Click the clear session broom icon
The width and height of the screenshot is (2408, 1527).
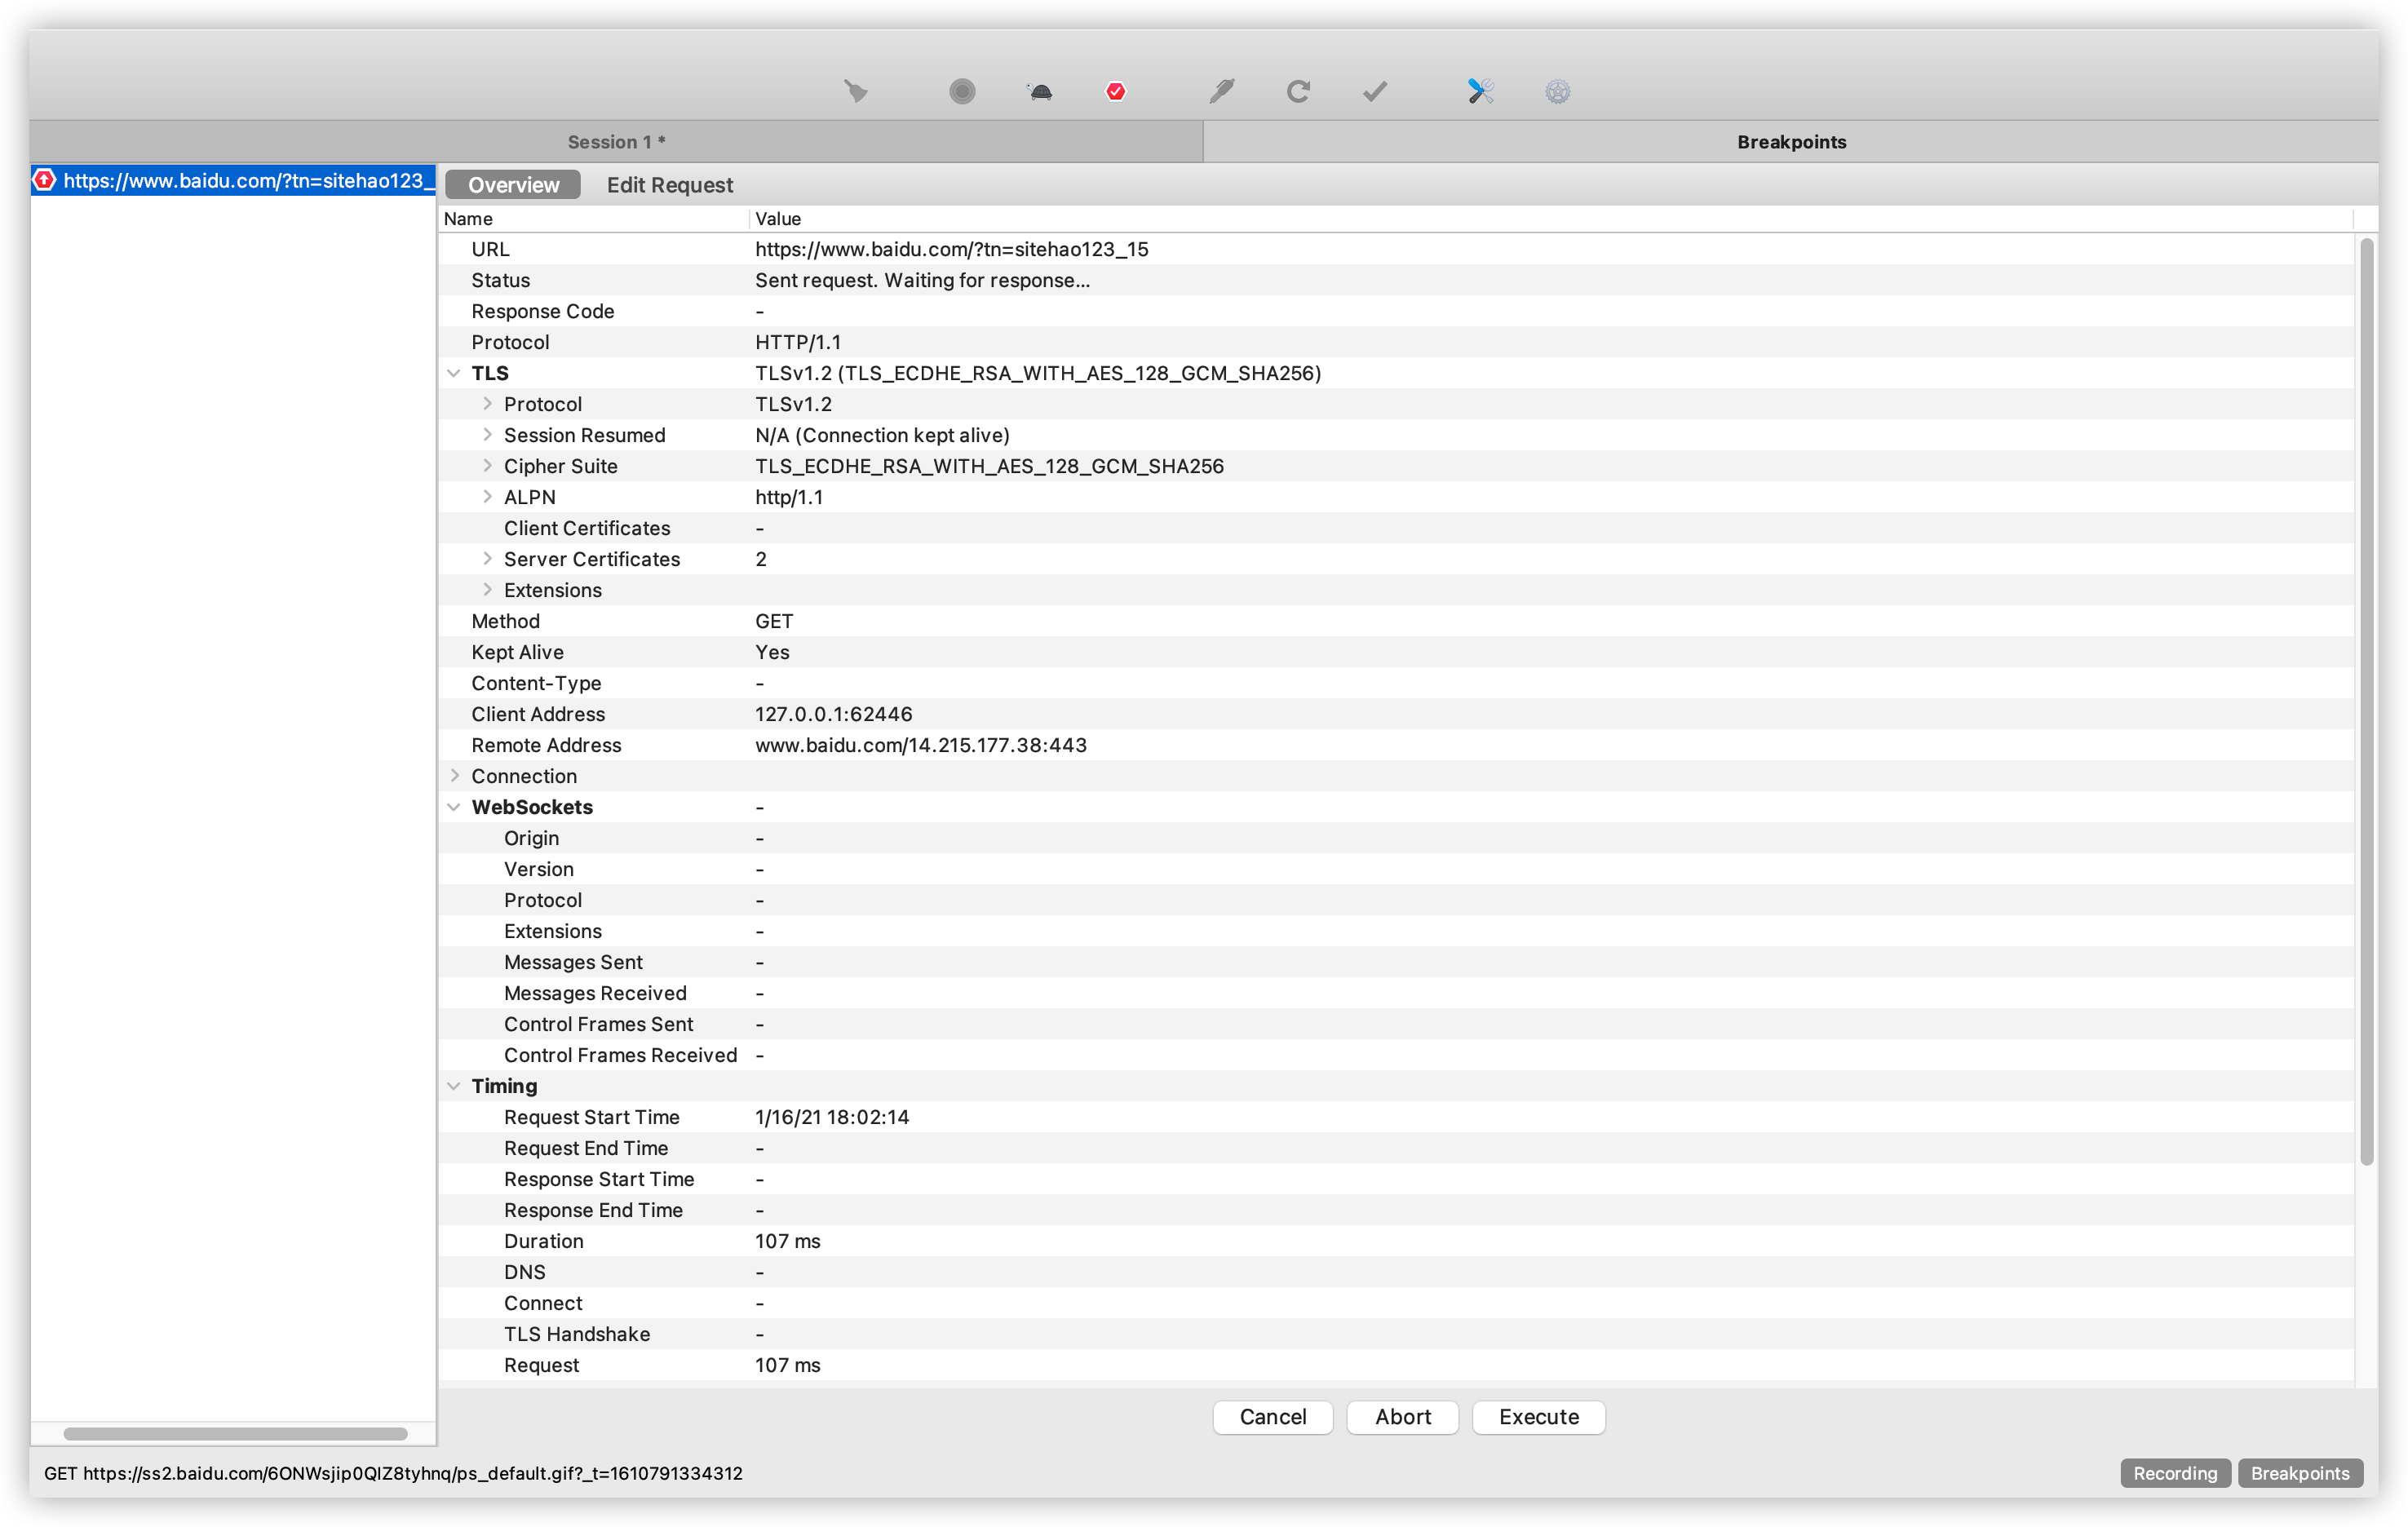tap(855, 92)
